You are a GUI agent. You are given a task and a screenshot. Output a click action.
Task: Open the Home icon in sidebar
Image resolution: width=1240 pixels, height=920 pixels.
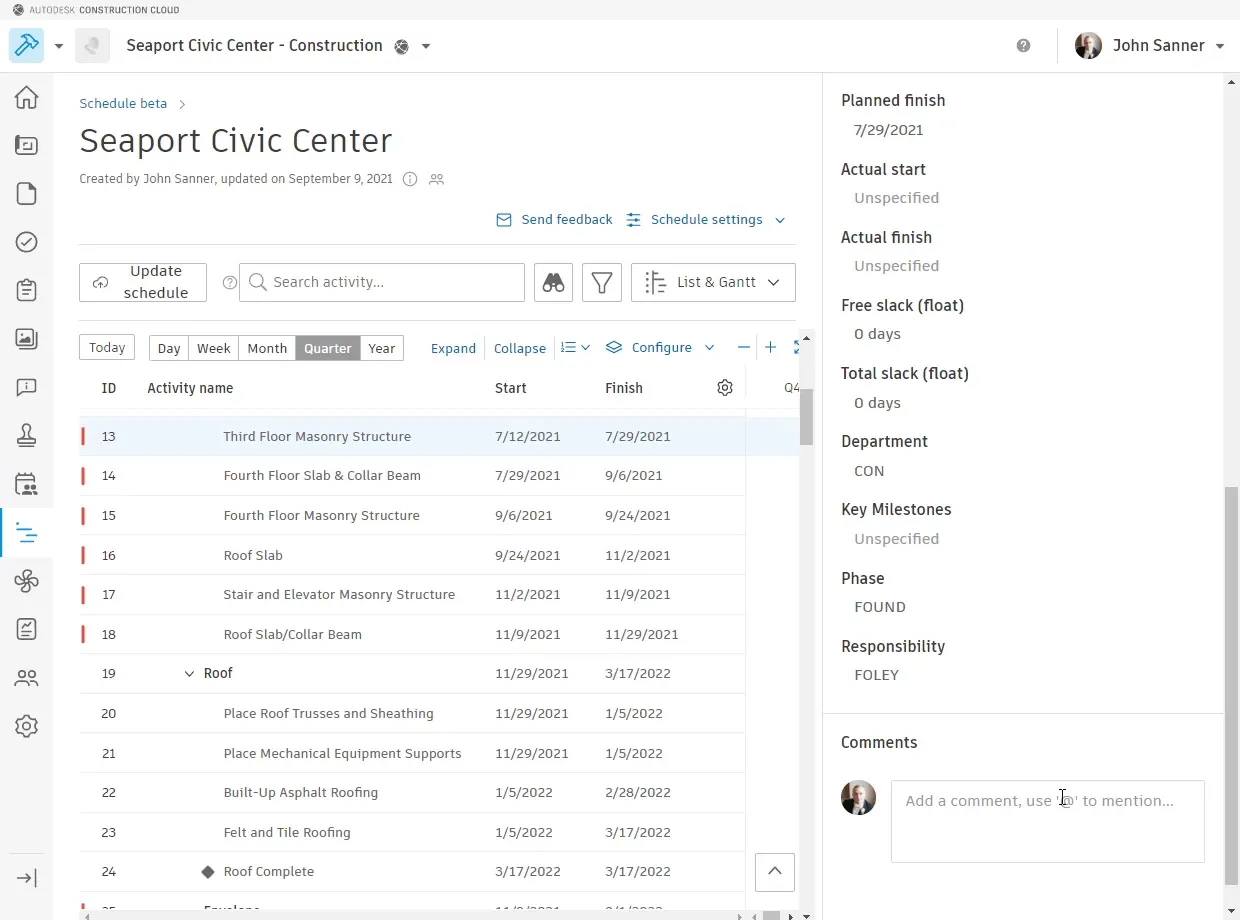pos(26,97)
